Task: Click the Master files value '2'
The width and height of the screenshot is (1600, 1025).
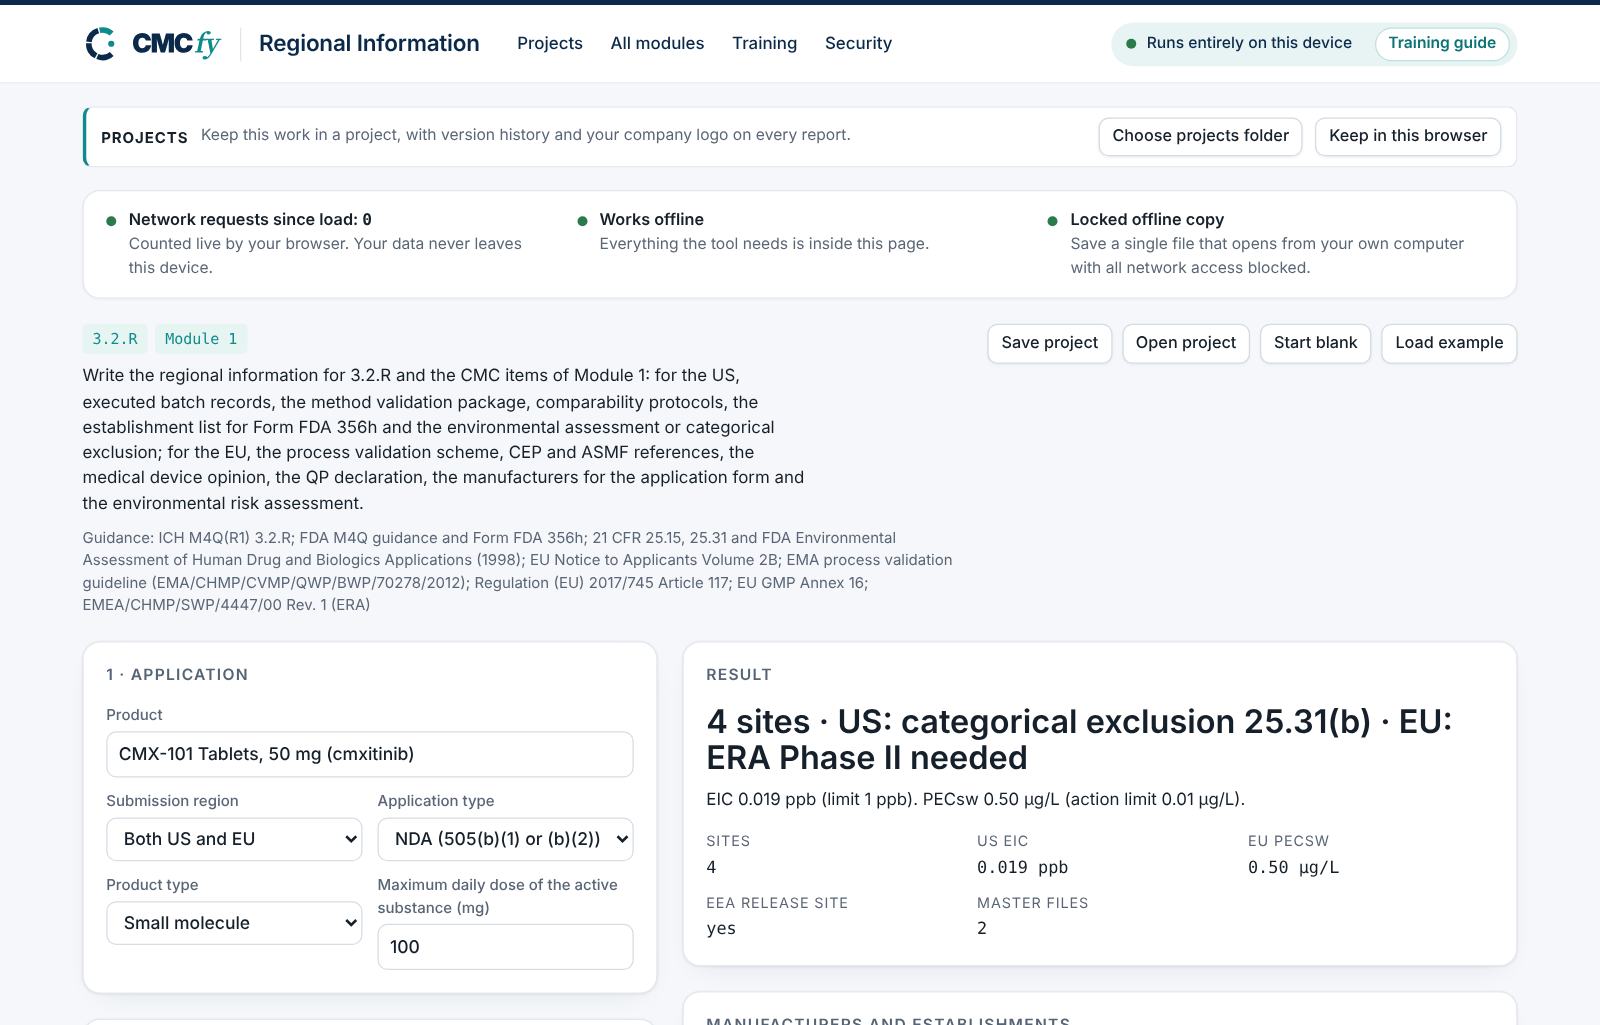Action: click(x=982, y=929)
